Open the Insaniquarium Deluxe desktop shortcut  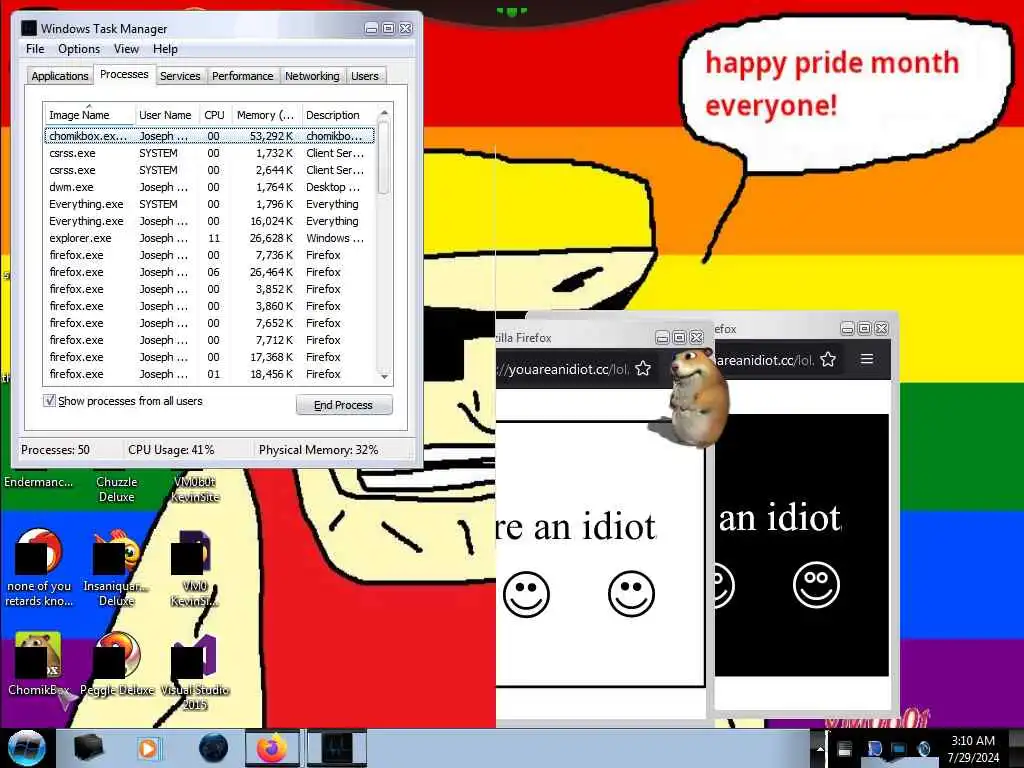pyautogui.click(x=116, y=568)
